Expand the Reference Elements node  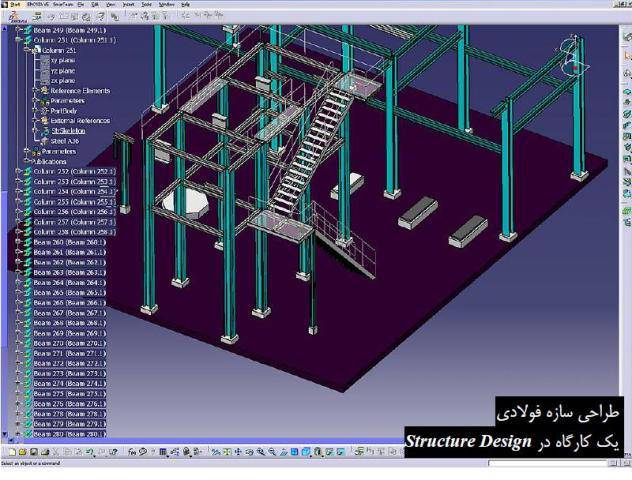click(x=35, y=91)
